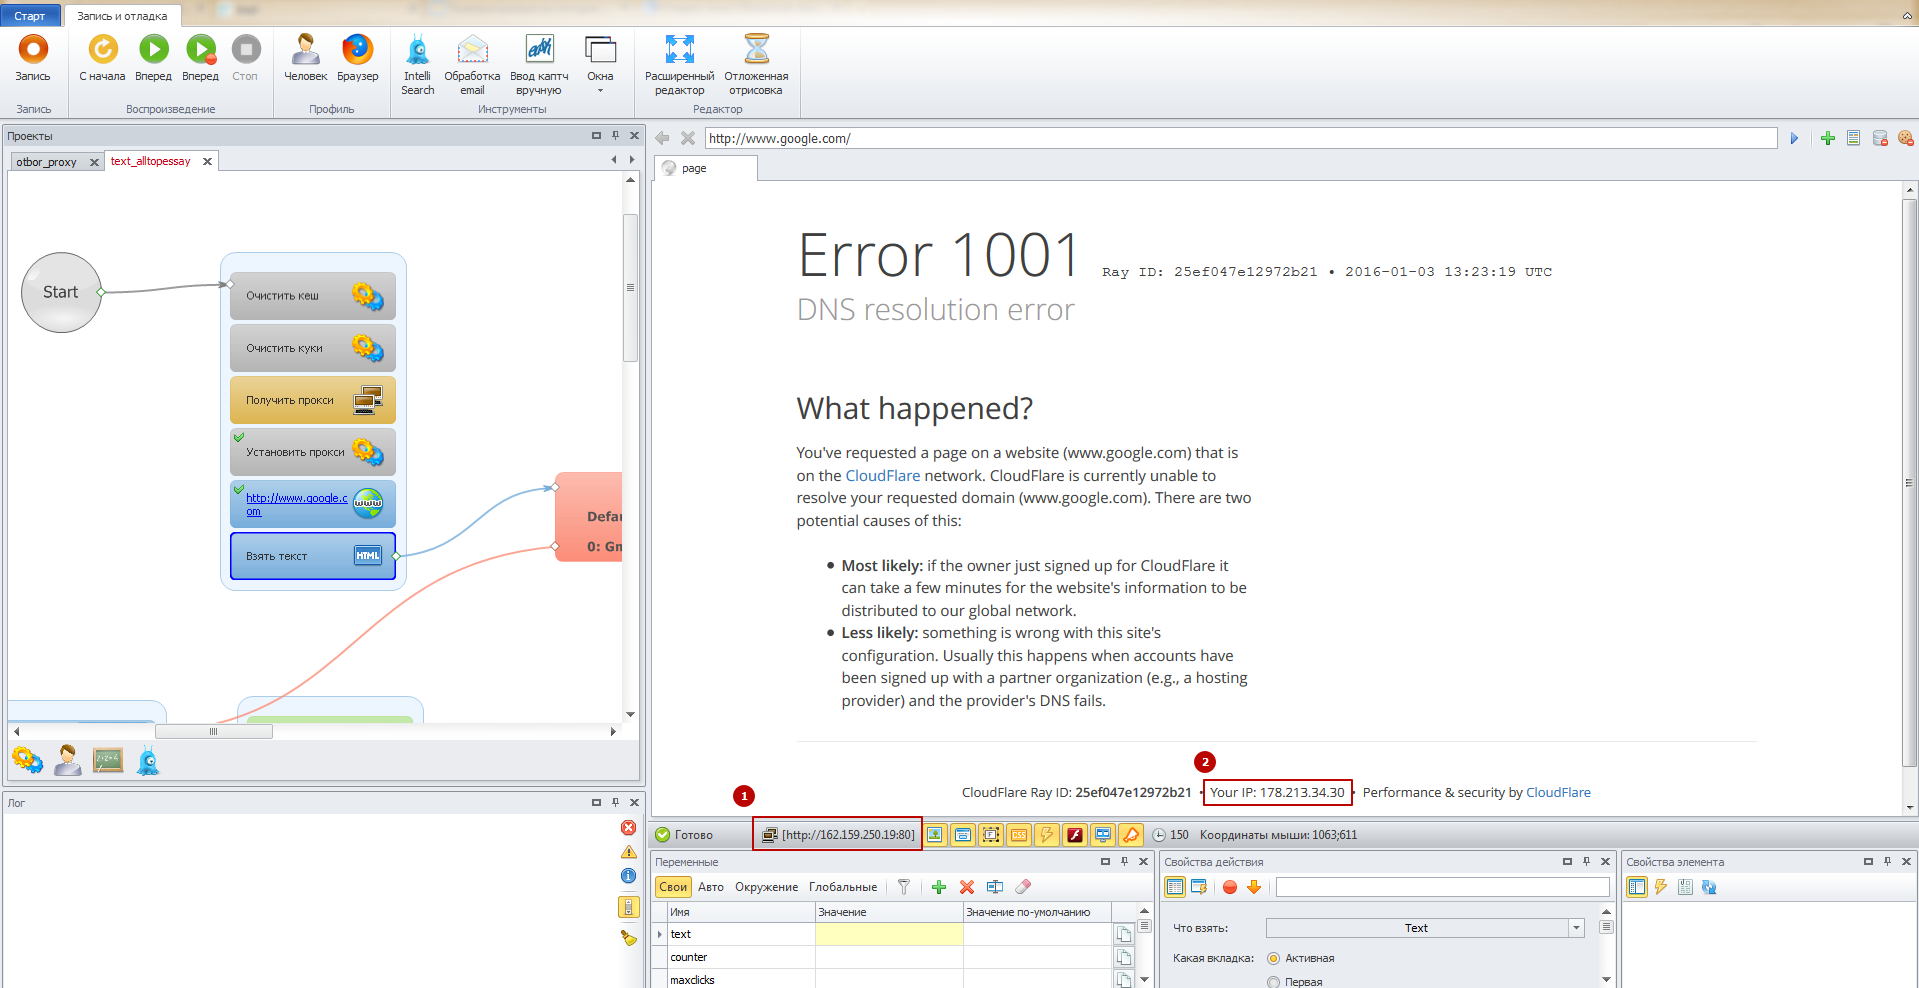Screen dimensions: 1919x988
Task: Open Ввод капчи вручную tool
Action: (539, 65)
